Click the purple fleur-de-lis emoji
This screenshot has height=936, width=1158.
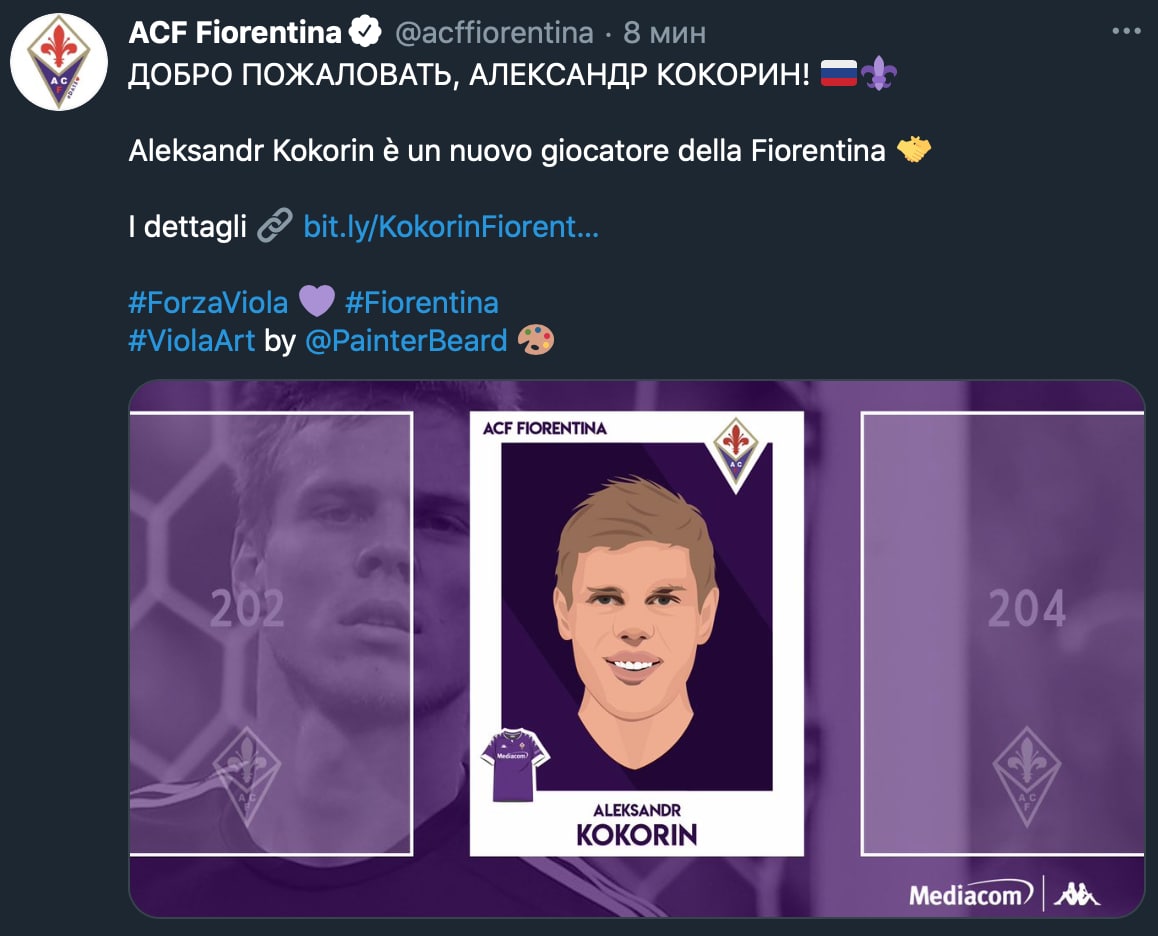[x=878, y=74]
